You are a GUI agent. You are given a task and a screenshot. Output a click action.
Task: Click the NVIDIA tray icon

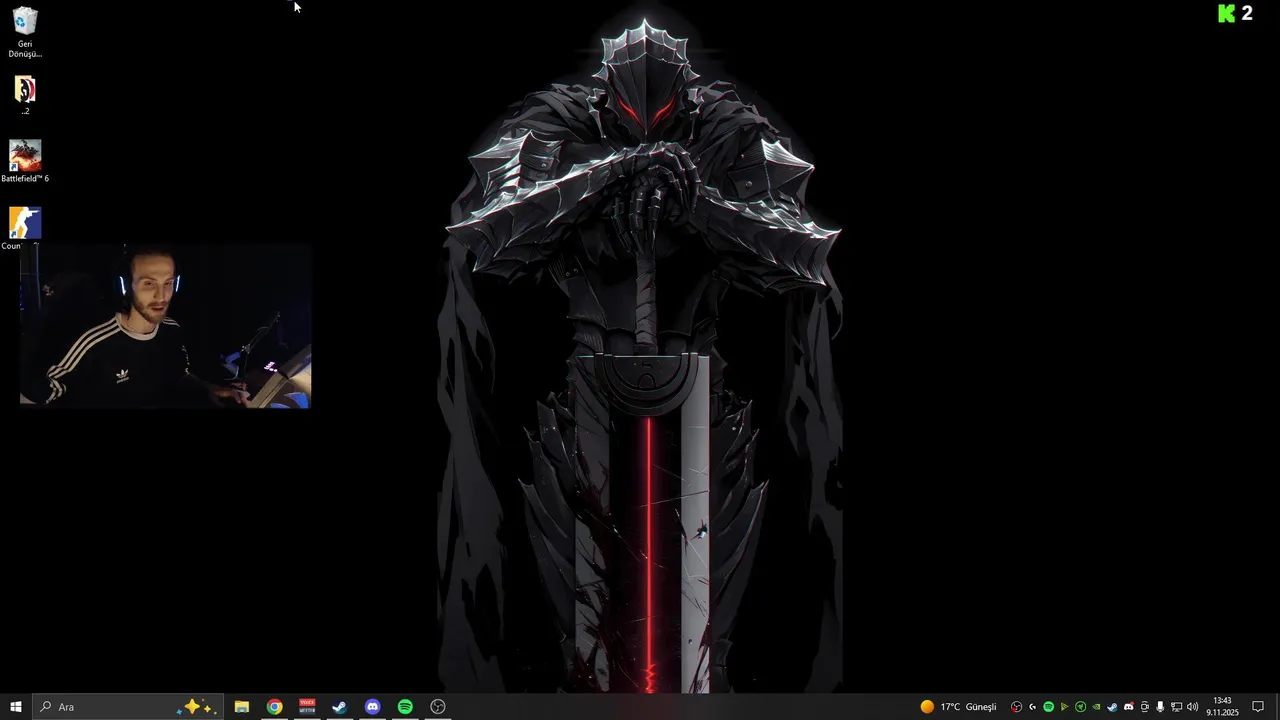coord(1096,707)
